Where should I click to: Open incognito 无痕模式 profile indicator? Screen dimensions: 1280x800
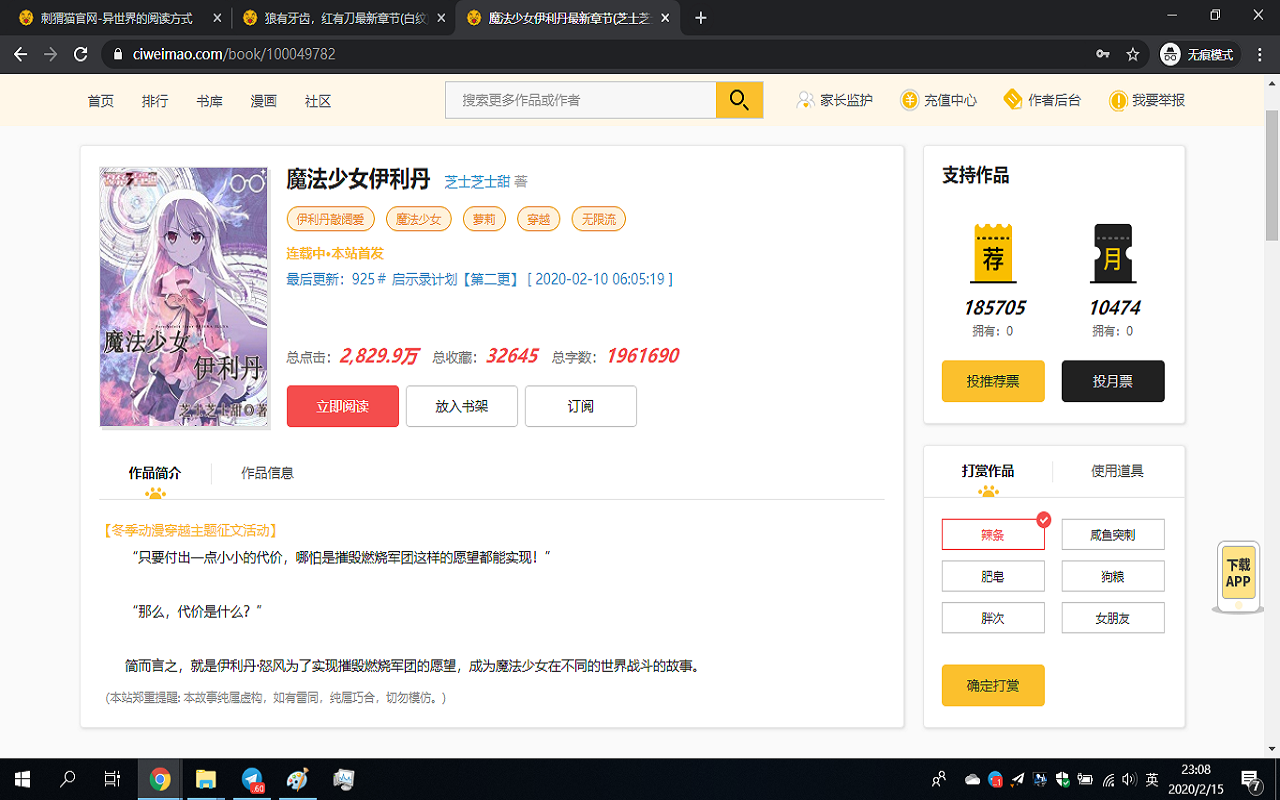click(x=1198, y=54)
